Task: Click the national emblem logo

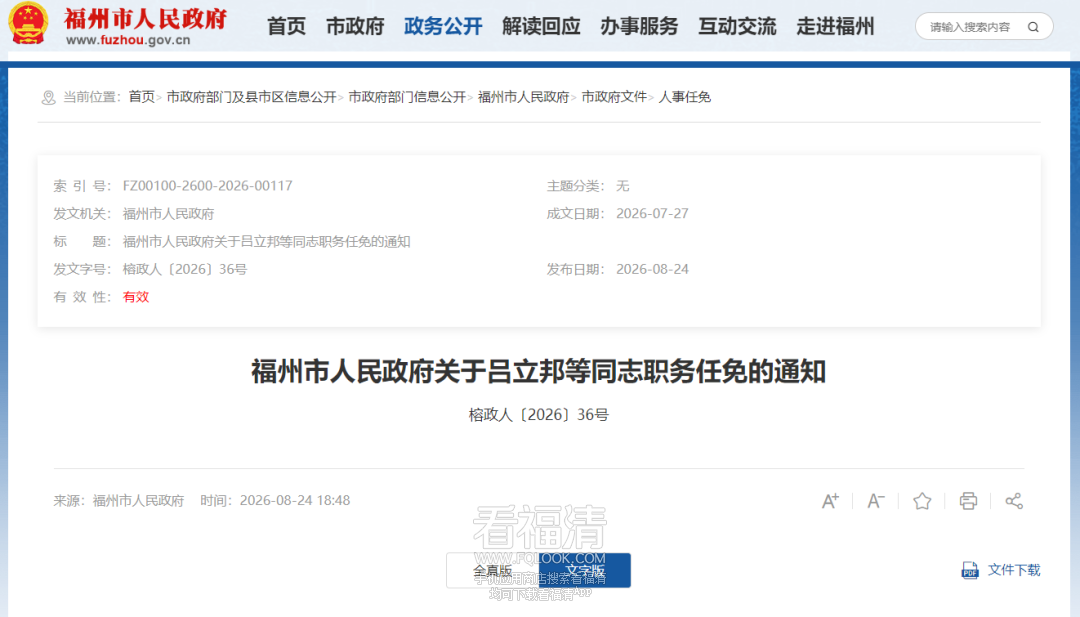Action: pos(28,24)
